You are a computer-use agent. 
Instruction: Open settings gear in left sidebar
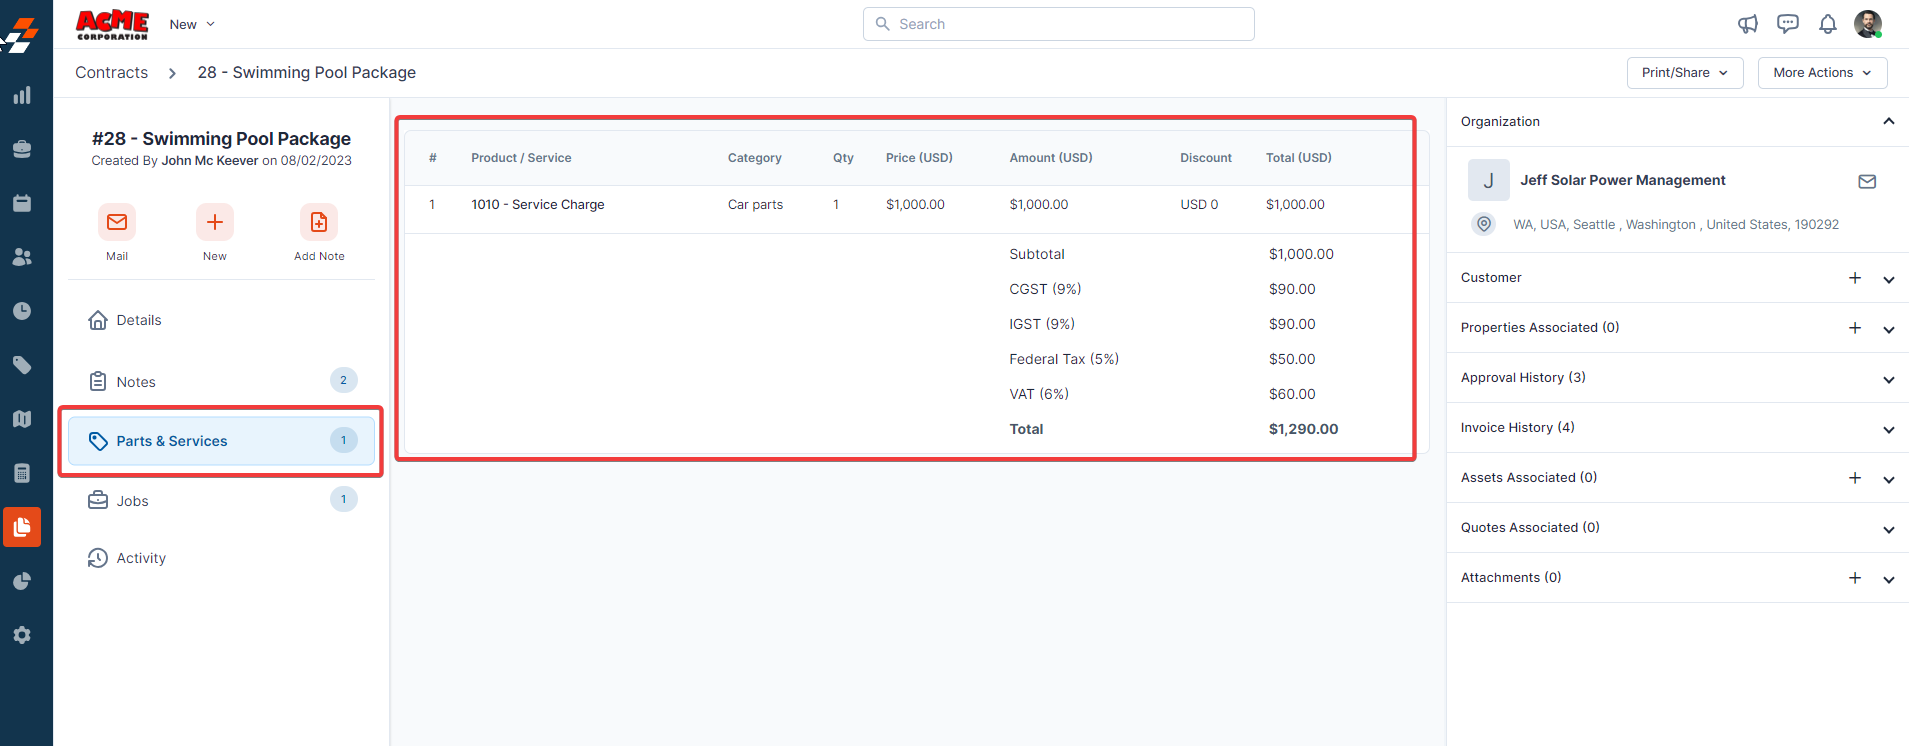22,635
